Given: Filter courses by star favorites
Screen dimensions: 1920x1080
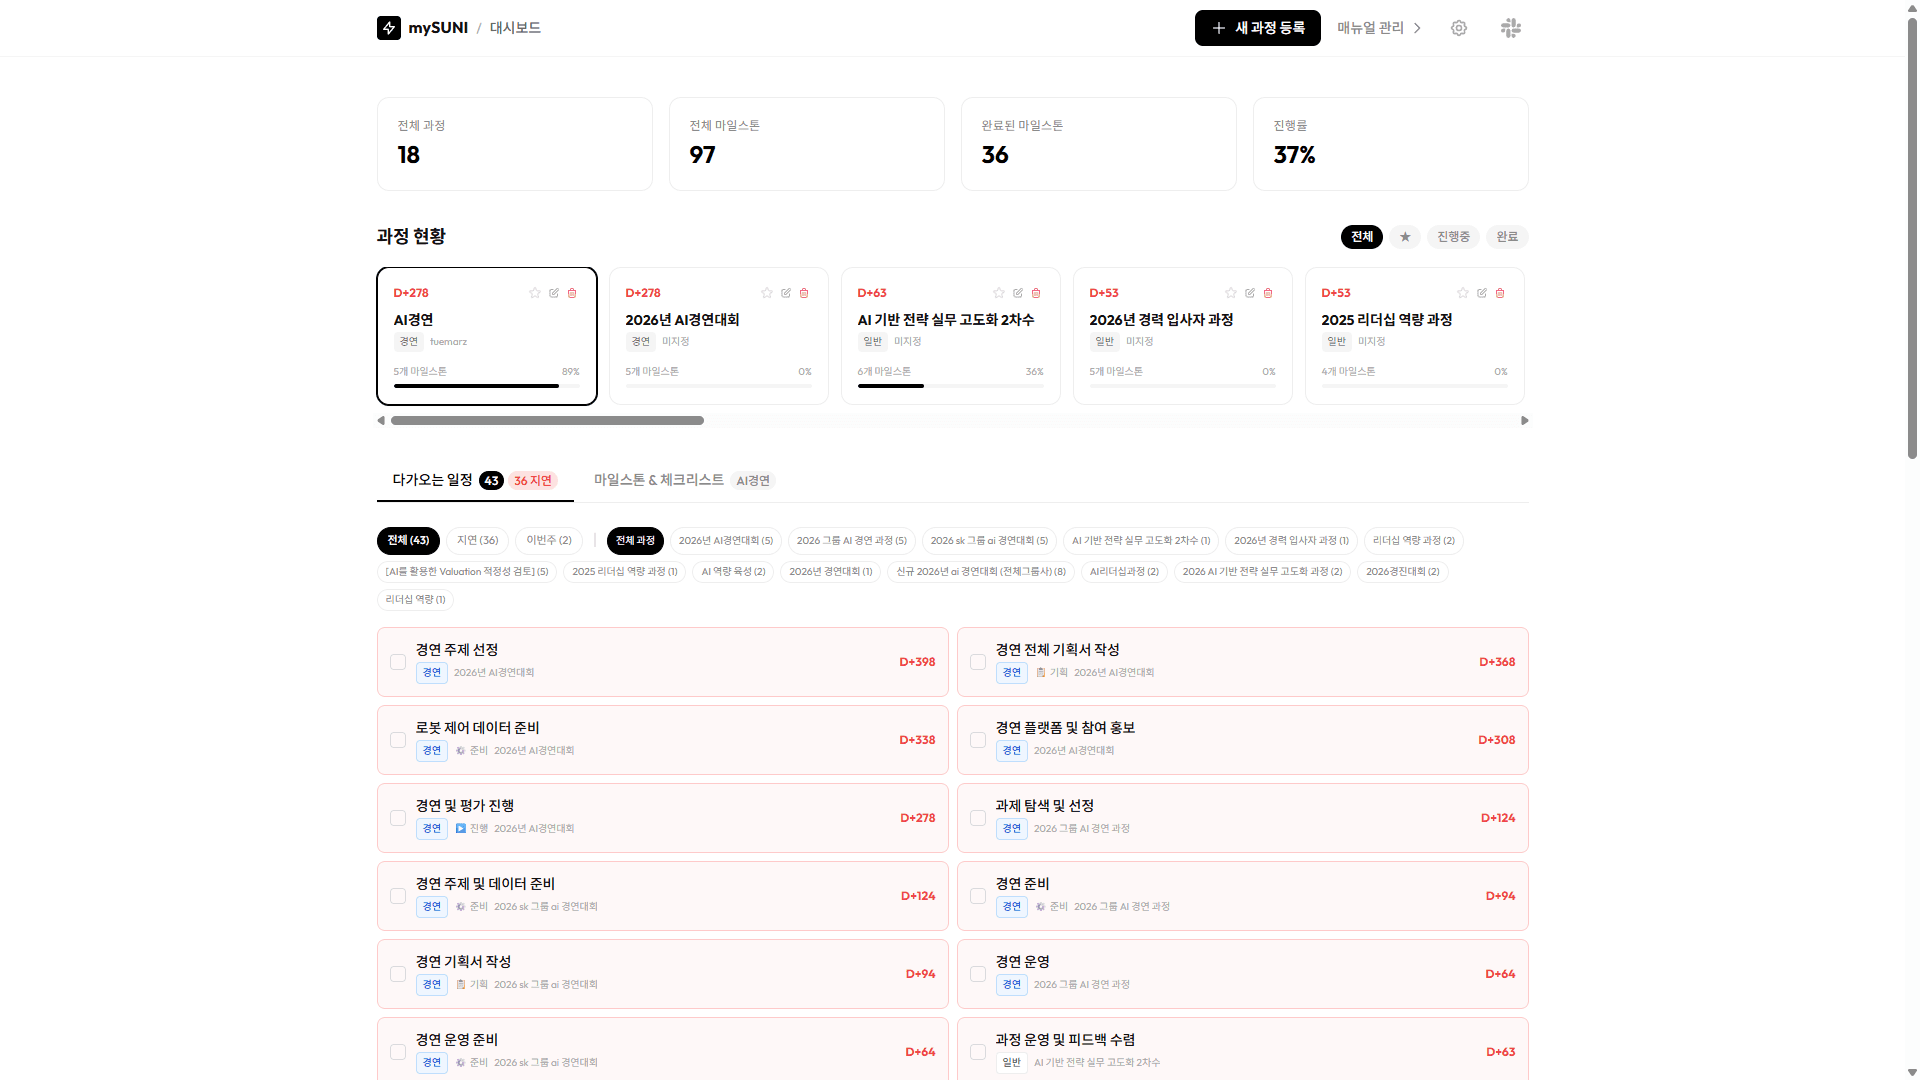Looking at the screenshot, I should [1405, 237].
